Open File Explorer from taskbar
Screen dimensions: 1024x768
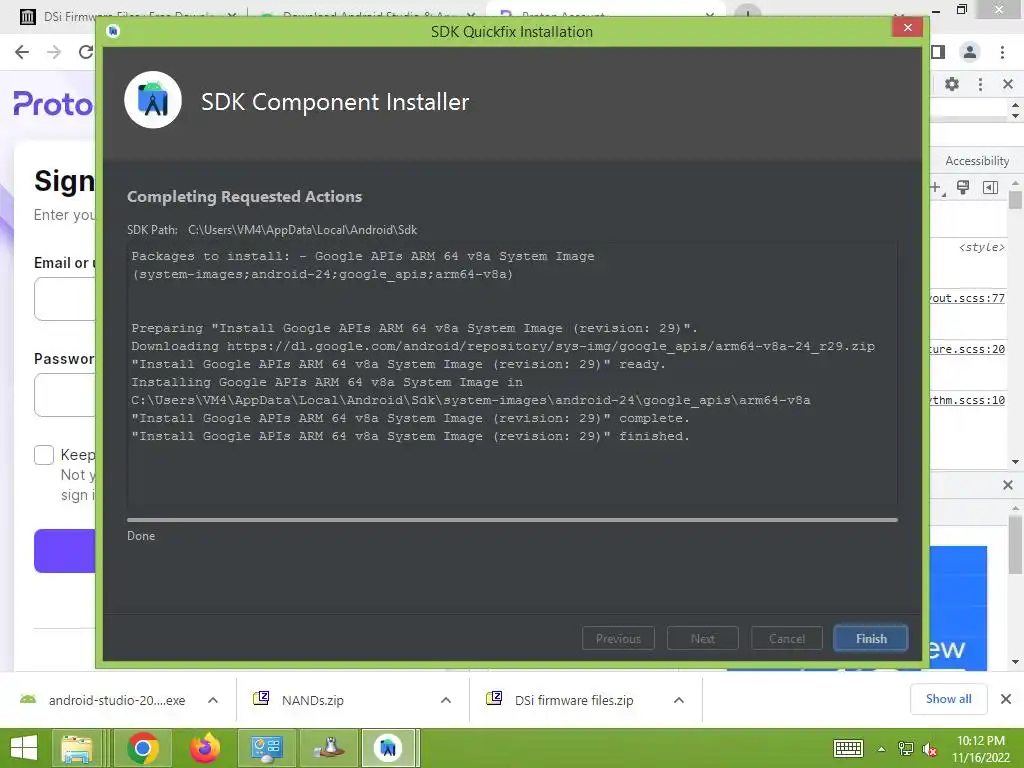point(77,748)
